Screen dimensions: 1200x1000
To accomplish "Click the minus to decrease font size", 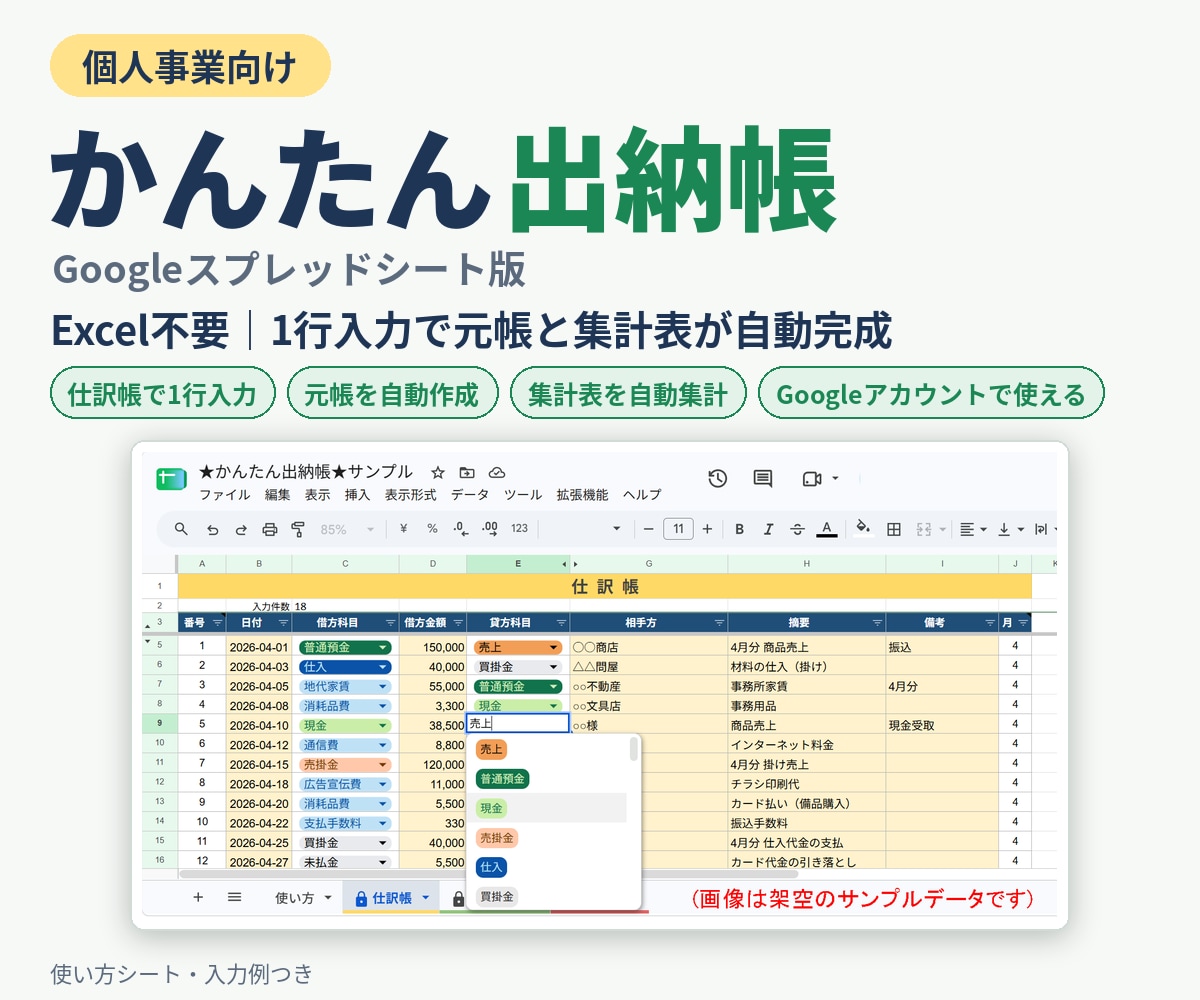I will [x=649, y=529].
